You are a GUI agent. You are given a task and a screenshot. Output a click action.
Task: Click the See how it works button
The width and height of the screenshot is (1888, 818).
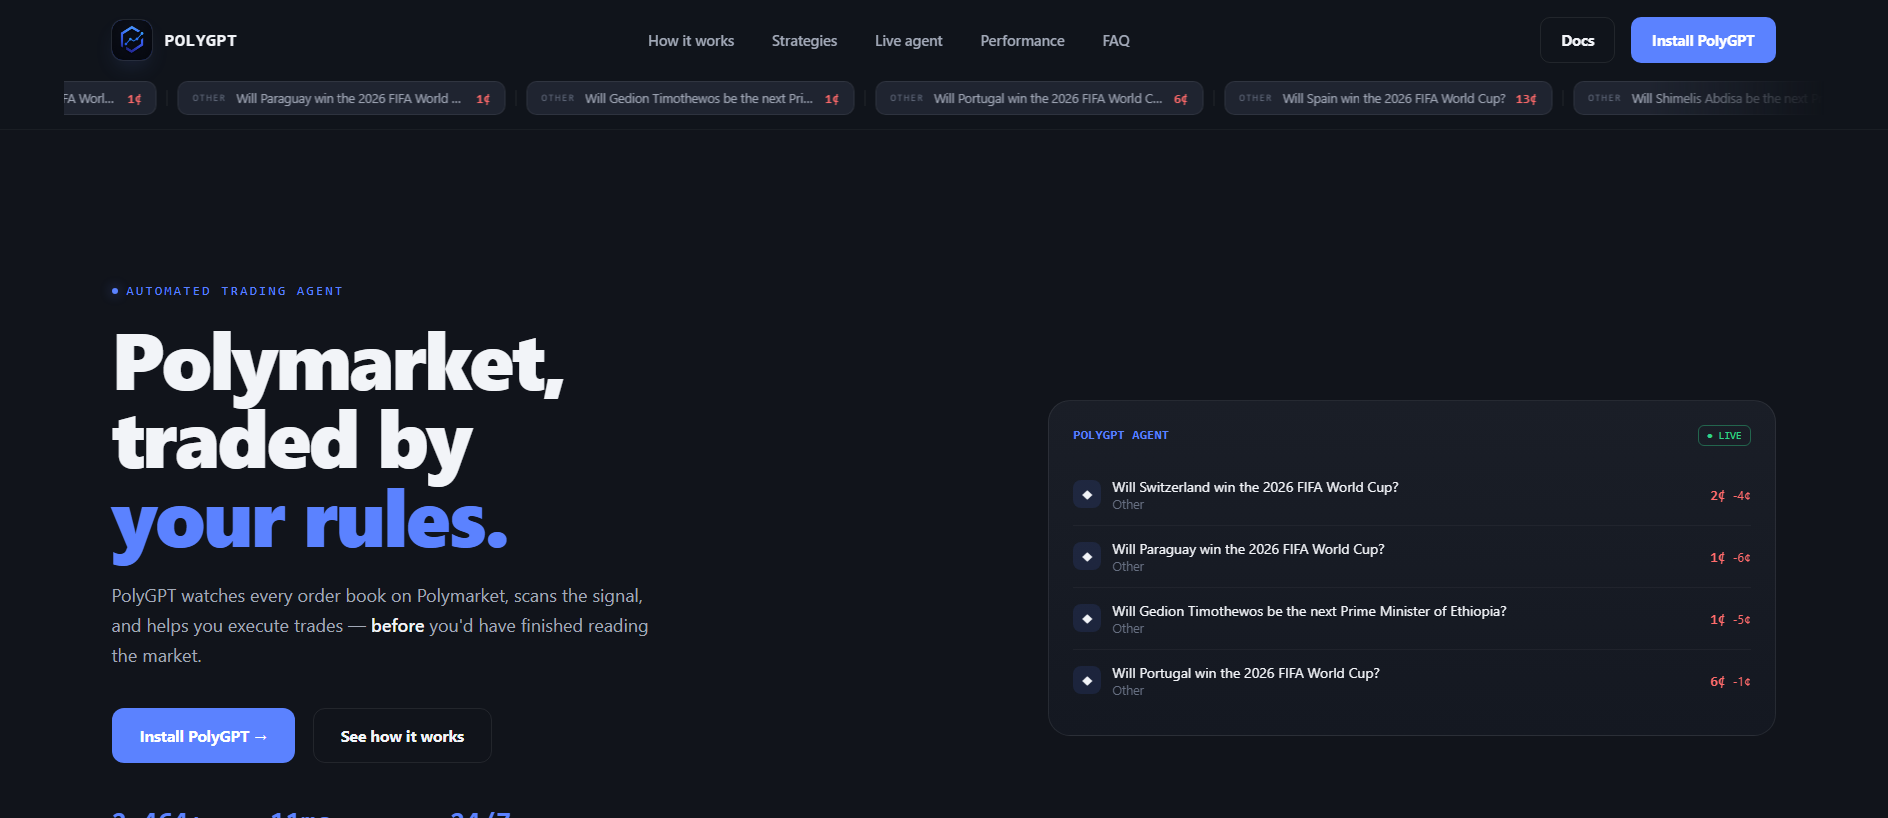coord(402,736)
